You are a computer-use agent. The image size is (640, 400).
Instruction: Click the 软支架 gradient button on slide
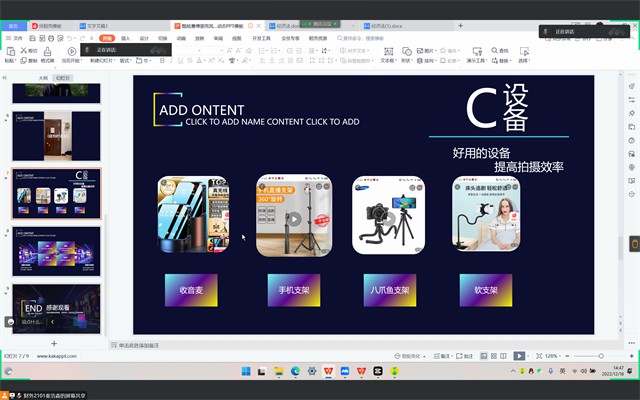coord(486,290)
